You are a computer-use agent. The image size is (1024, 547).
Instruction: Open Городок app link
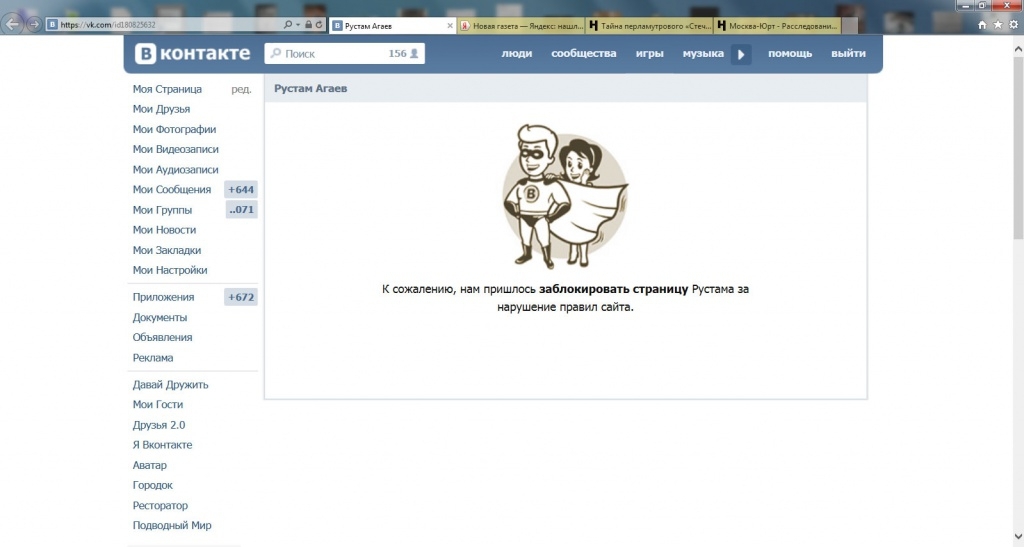153,485
